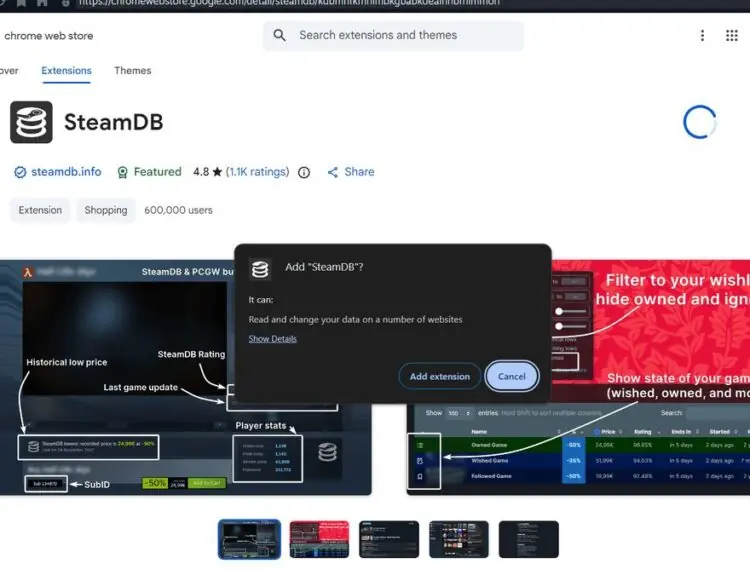Select the first screenshot thumbnail

tap(249, 539)
